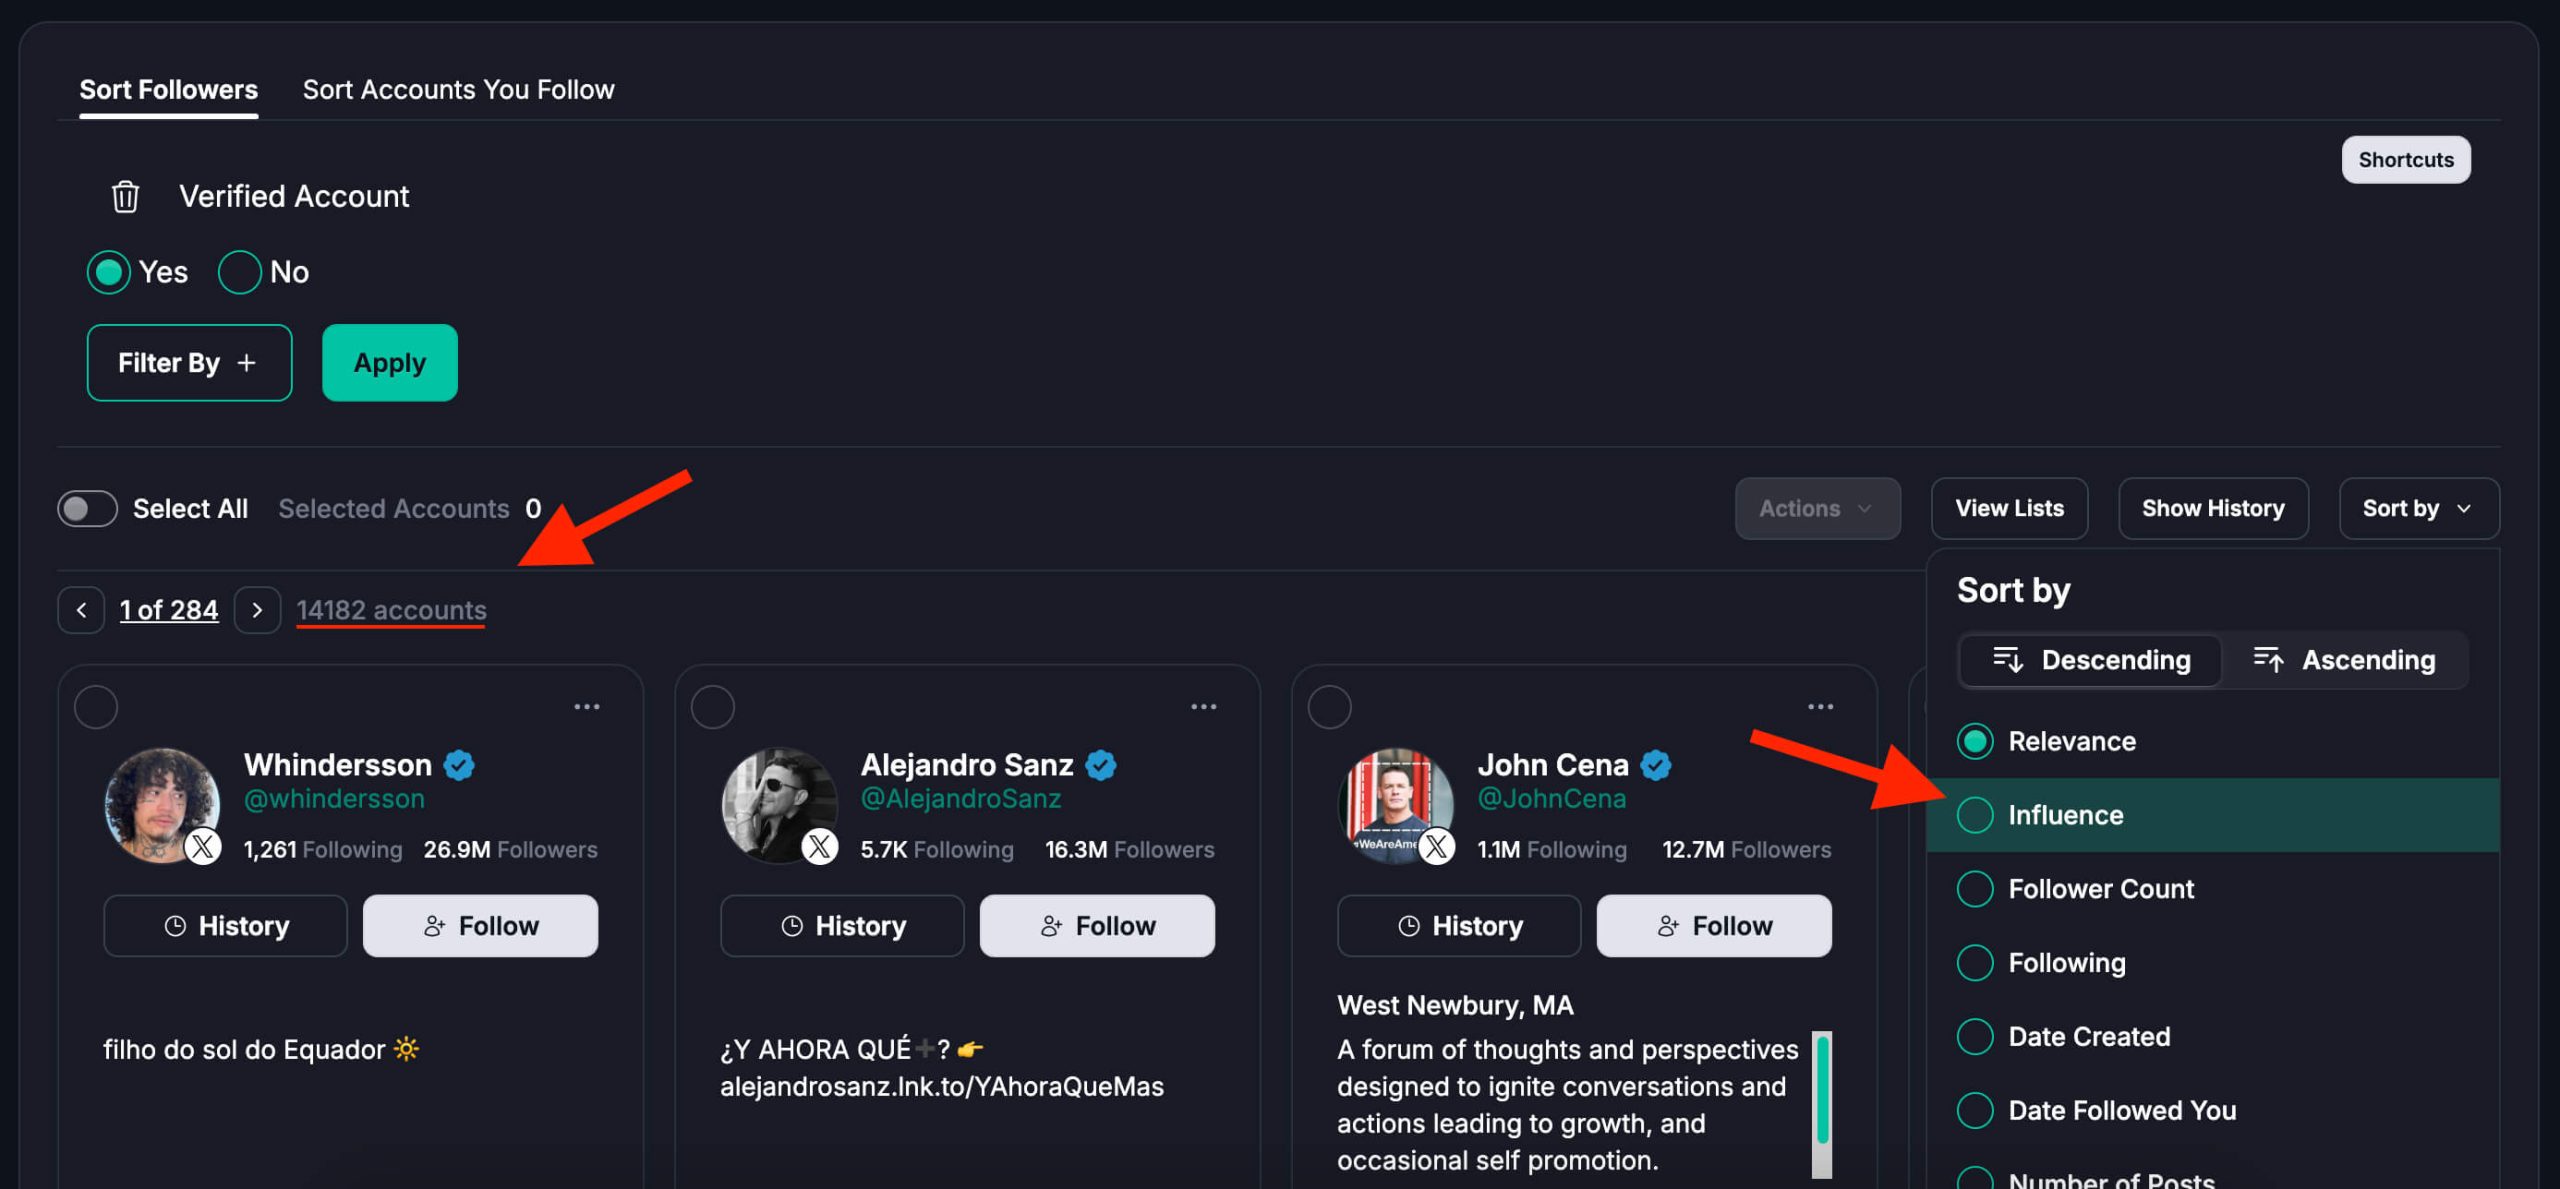Go to previous page of accounts

tap(81, 610)
